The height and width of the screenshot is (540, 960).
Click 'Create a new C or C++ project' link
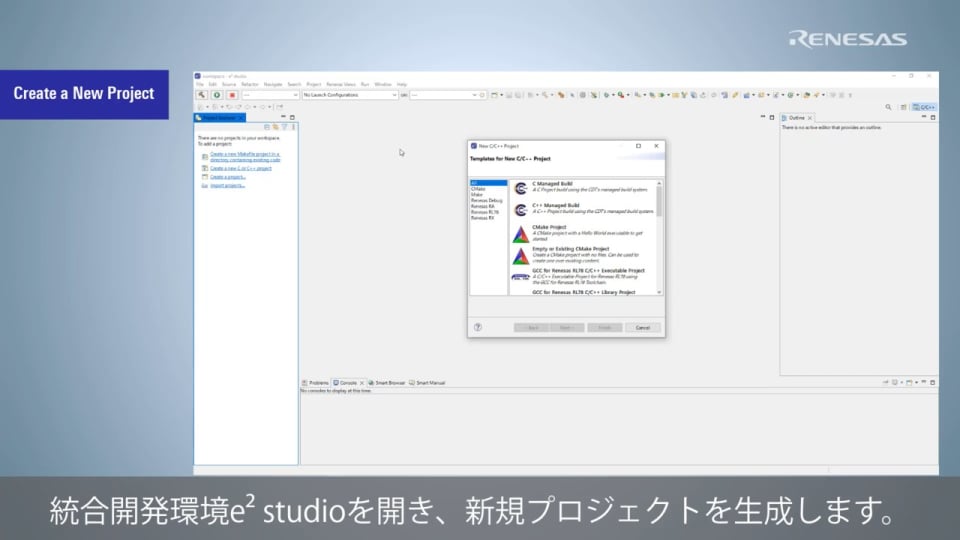pos(241,168)
